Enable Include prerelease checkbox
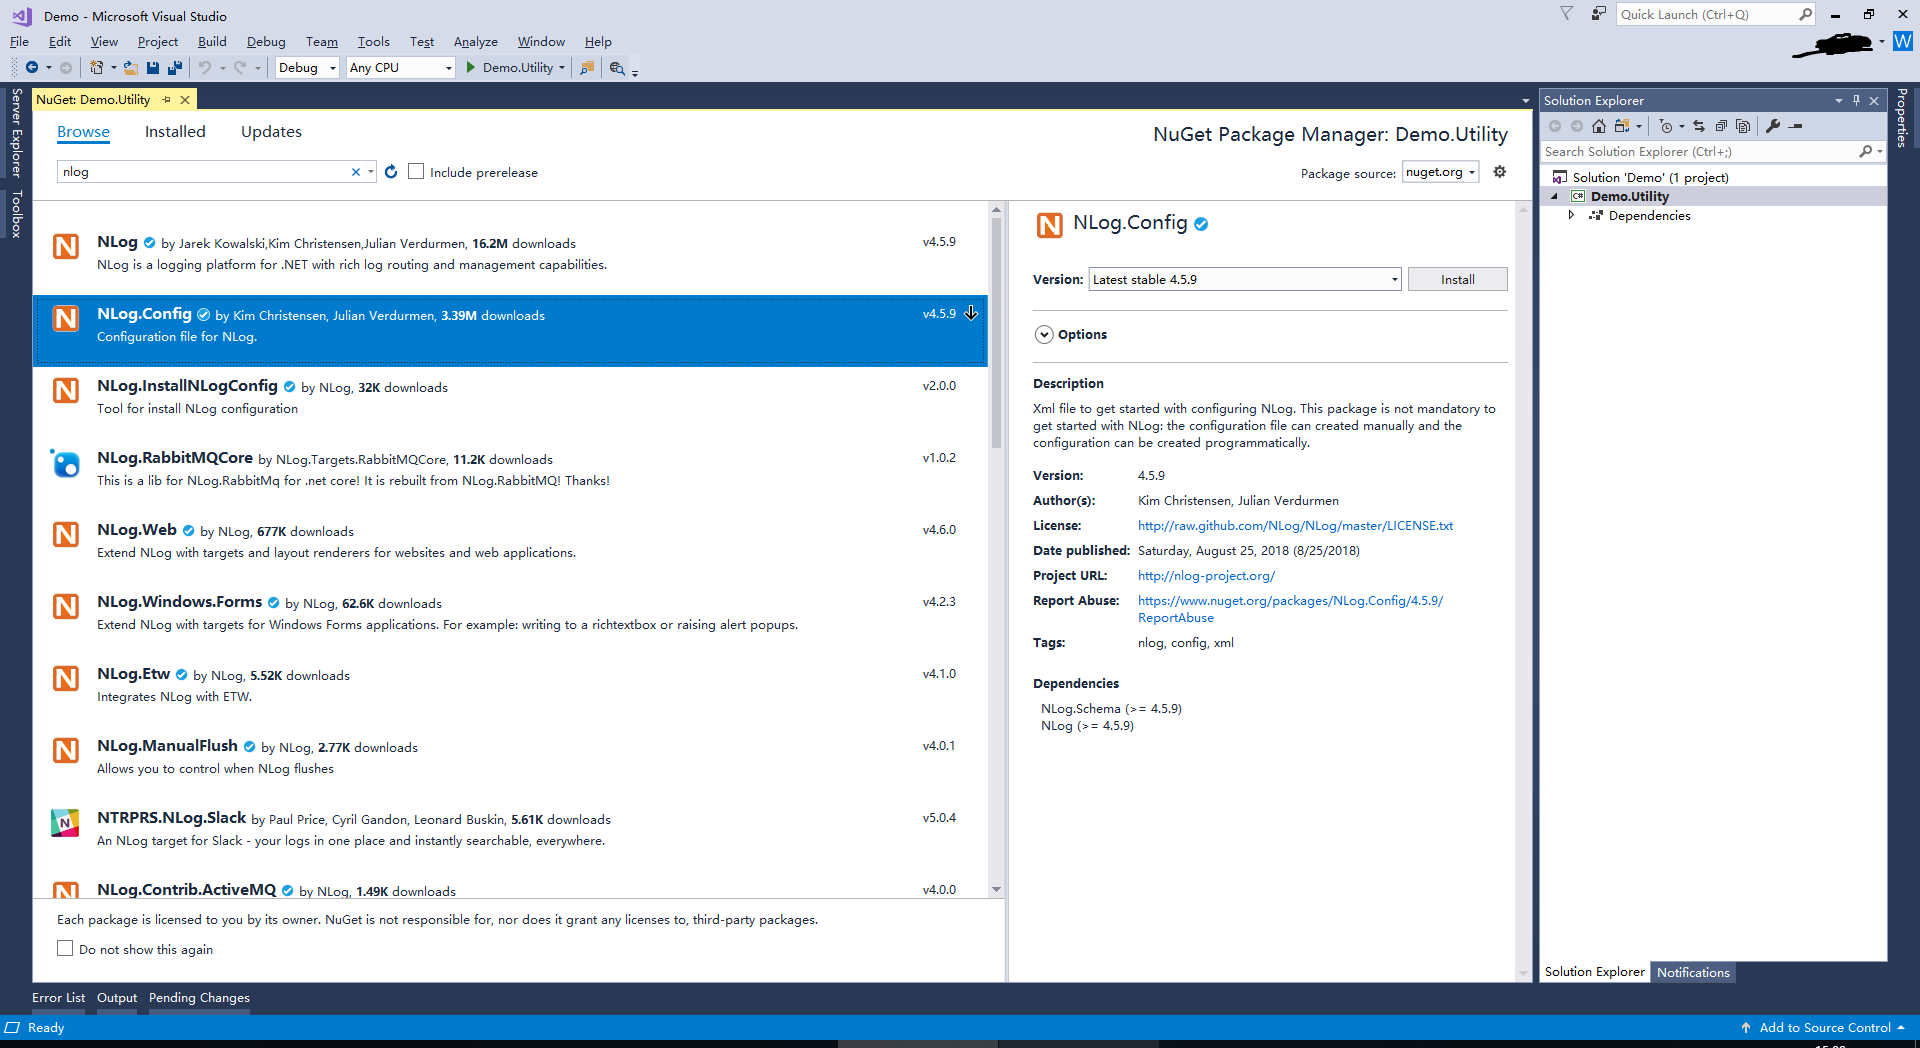The width and height of the screenshot is (1920, 1048). [x=416, y=172]
